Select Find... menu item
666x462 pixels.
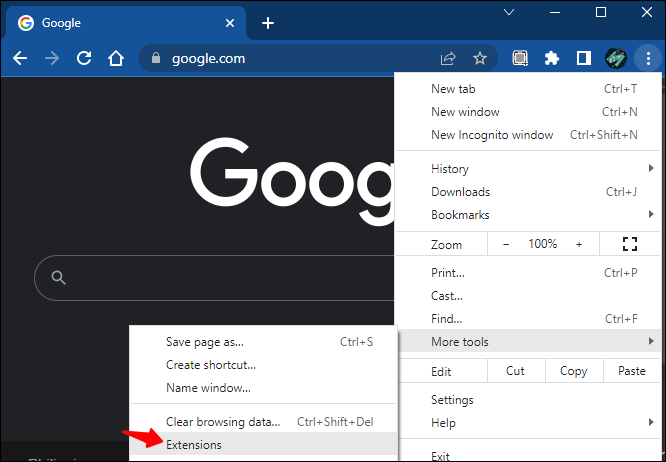(x=528, y=318)
